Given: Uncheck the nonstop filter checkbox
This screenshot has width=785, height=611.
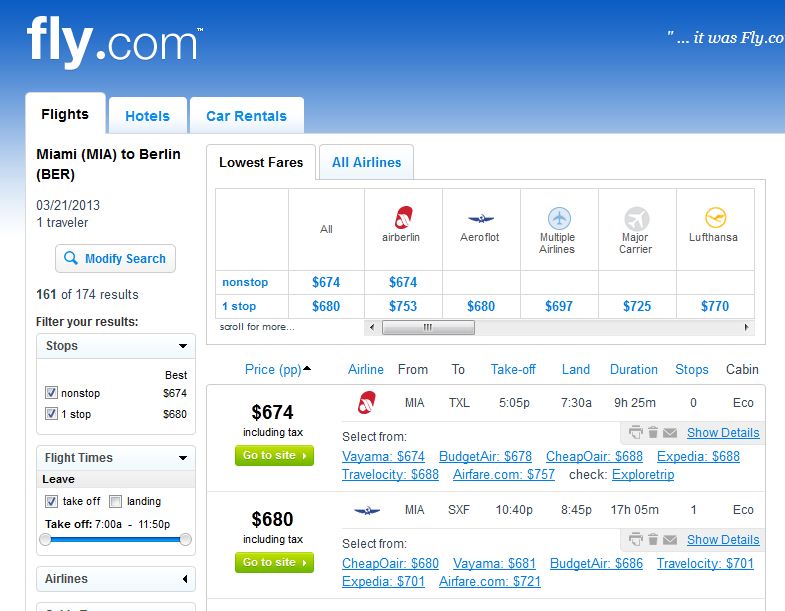Looking at the screenshot, I should [51, 393].
